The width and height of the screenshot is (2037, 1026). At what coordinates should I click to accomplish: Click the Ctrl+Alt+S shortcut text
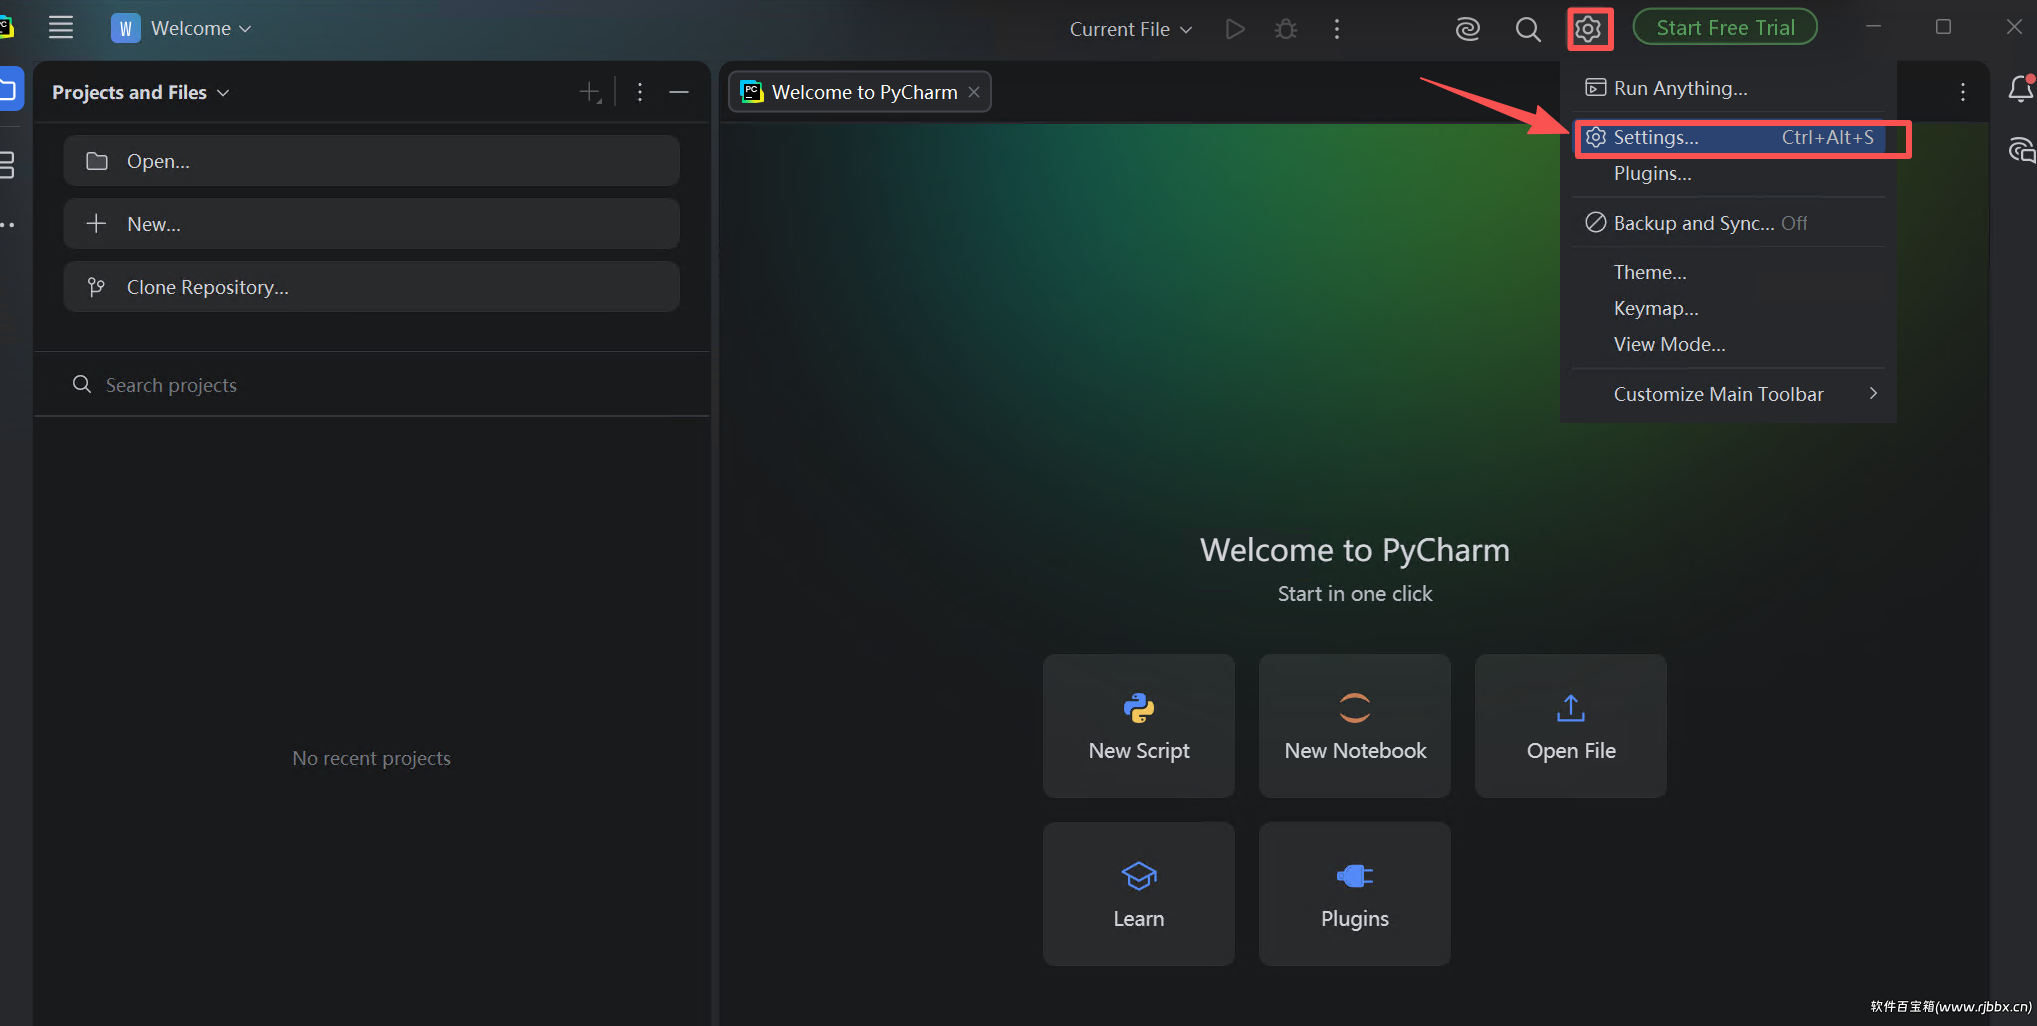[x=1827, y=137]
